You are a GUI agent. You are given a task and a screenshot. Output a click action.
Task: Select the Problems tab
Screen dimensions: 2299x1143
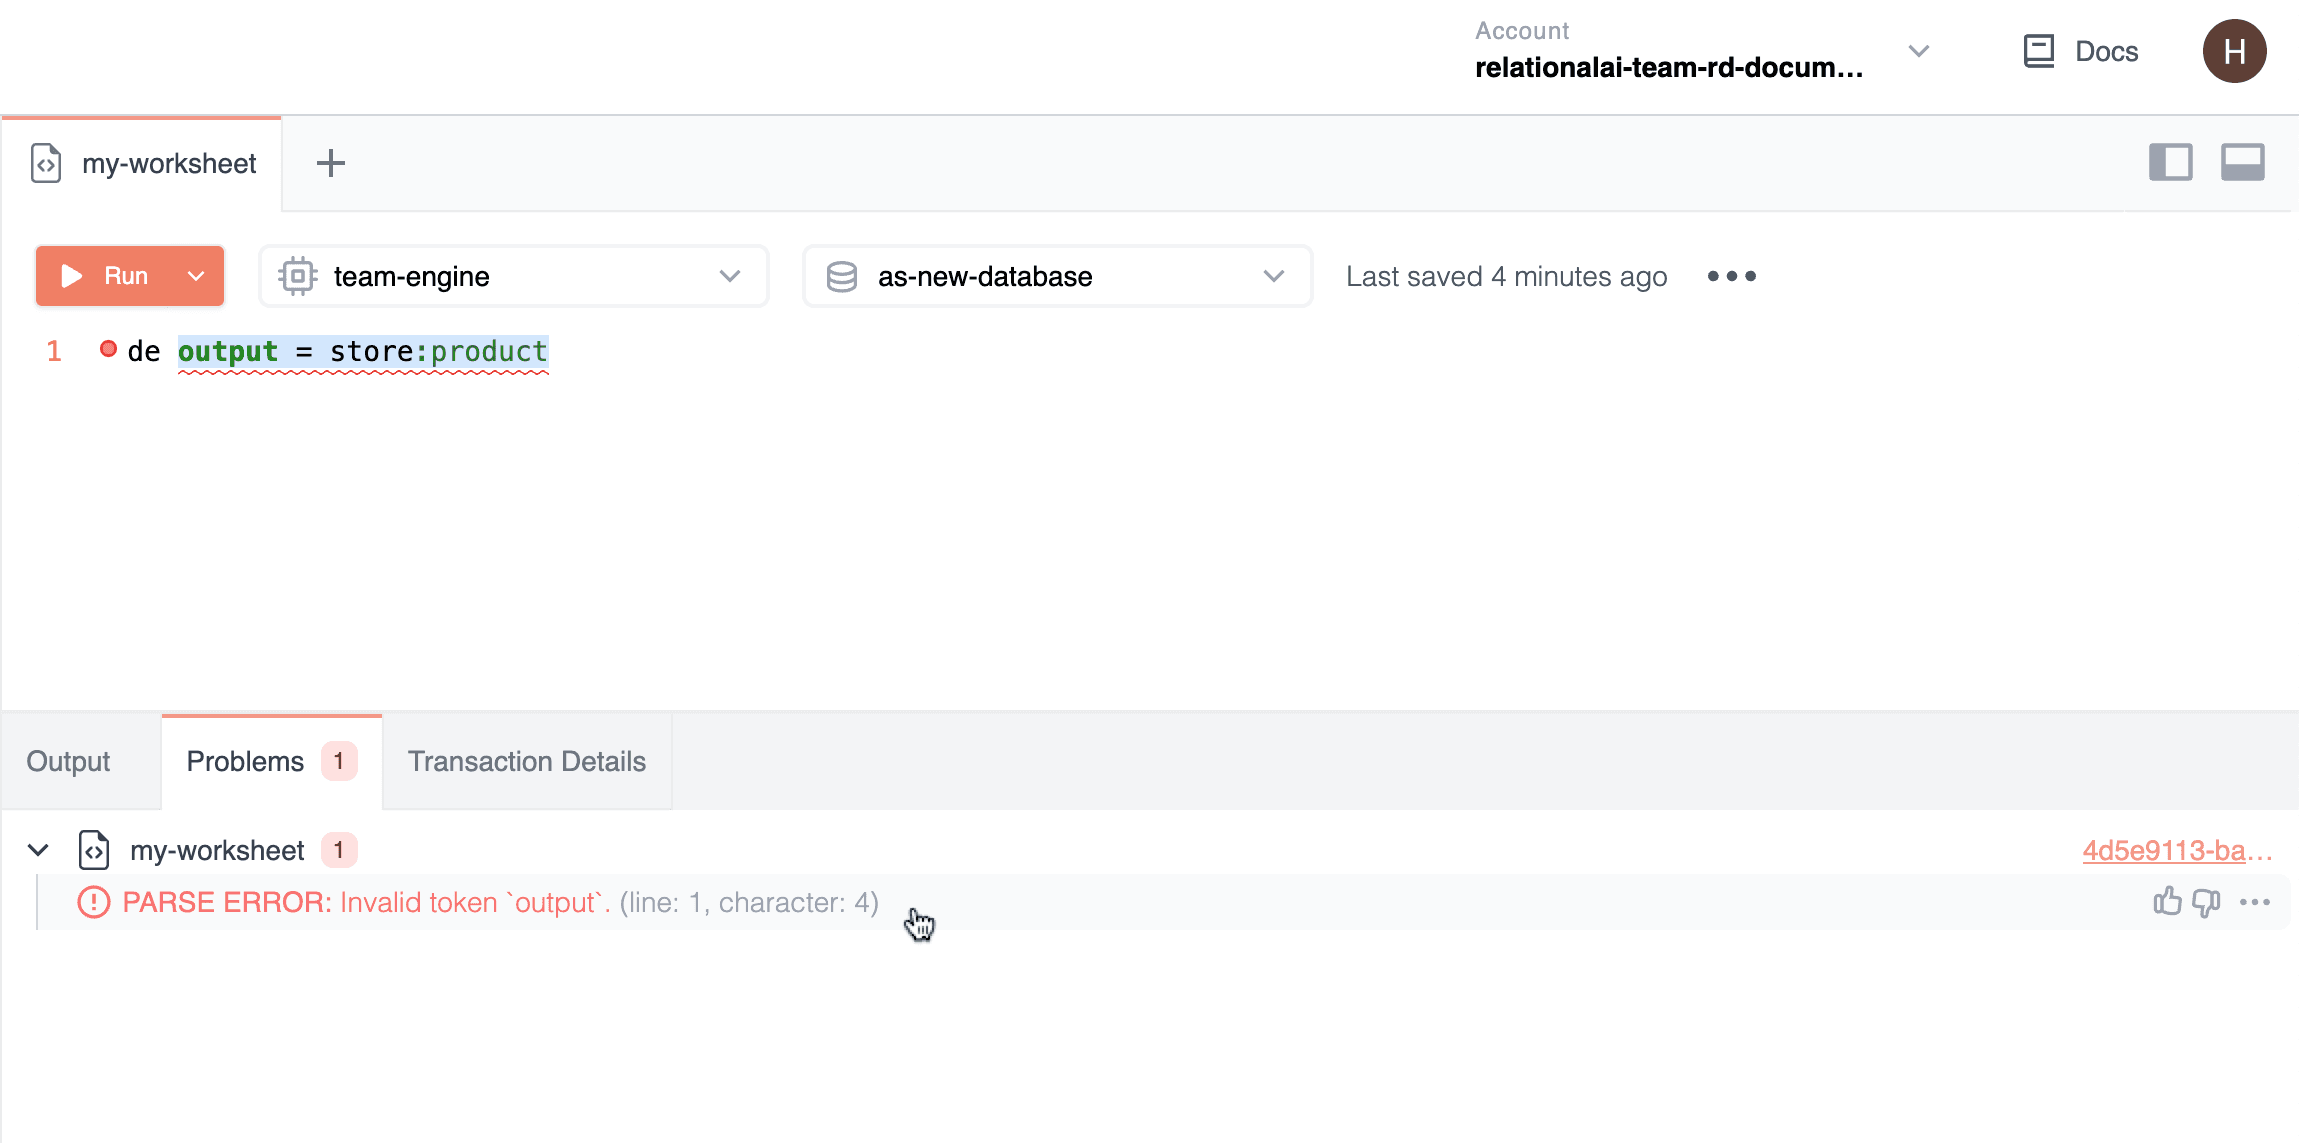click(x=245, y=761)
